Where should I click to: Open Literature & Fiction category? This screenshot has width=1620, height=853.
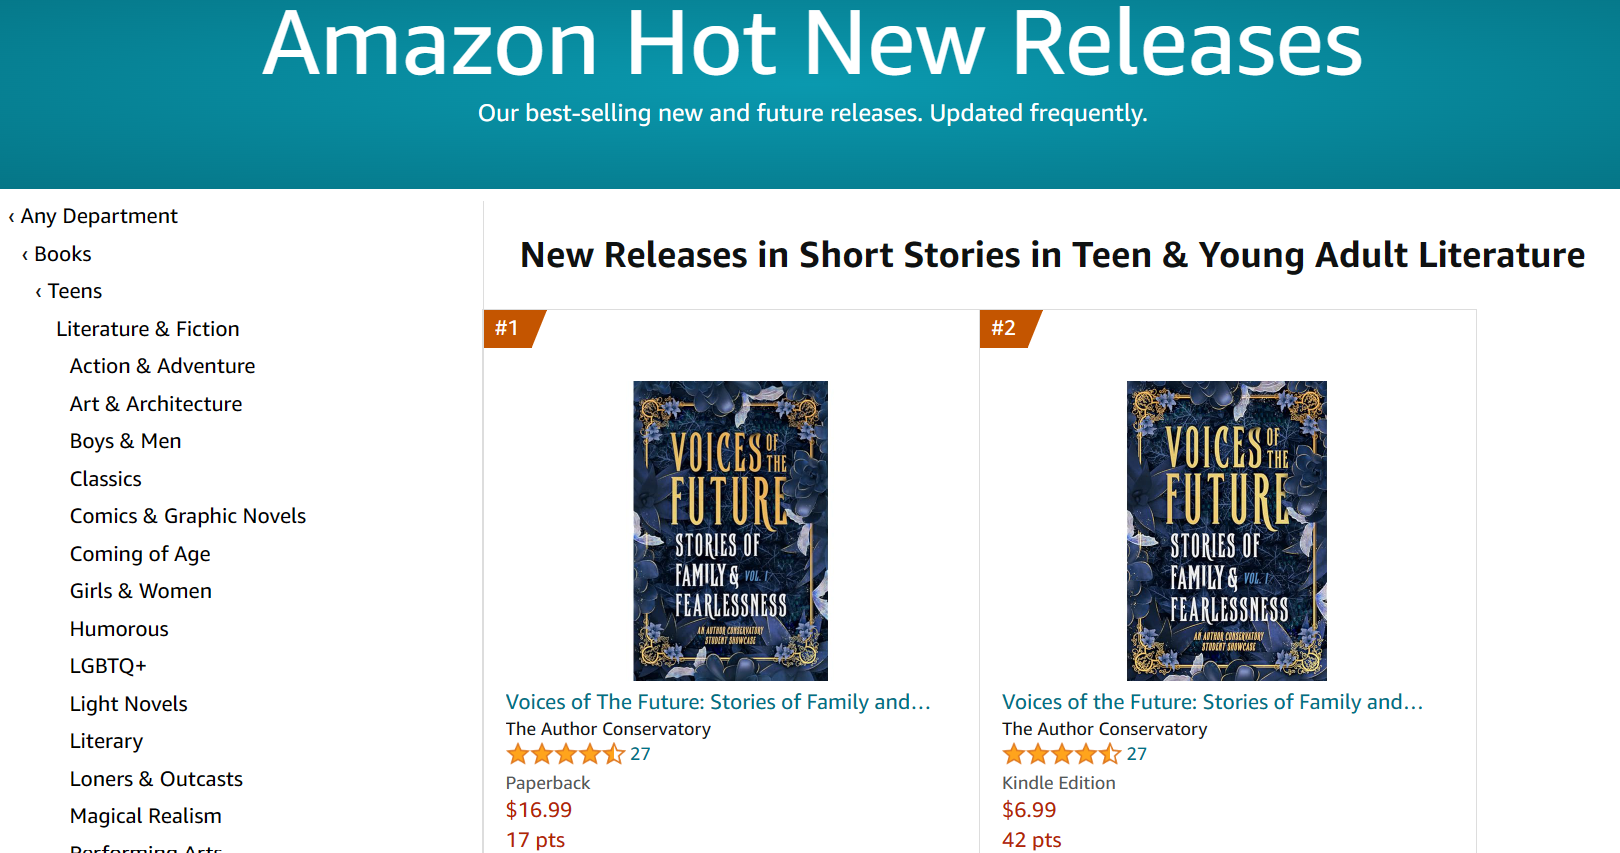(x=148, y=329)
